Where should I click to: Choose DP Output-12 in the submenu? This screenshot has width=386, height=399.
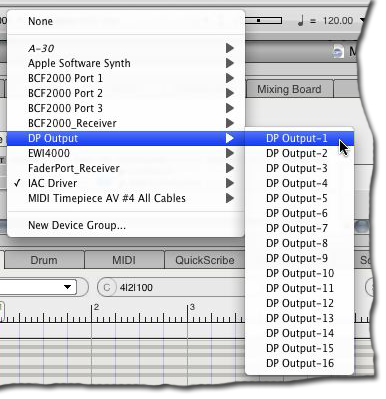pyautogui.click(x=299, y=303)
